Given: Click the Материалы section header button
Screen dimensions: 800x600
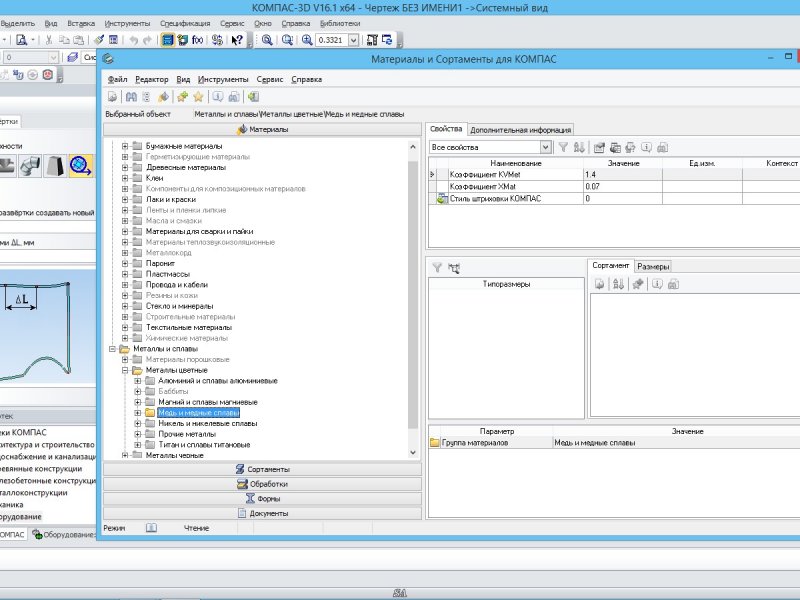Looking at the screenshot, I should (x=263, y=130).
